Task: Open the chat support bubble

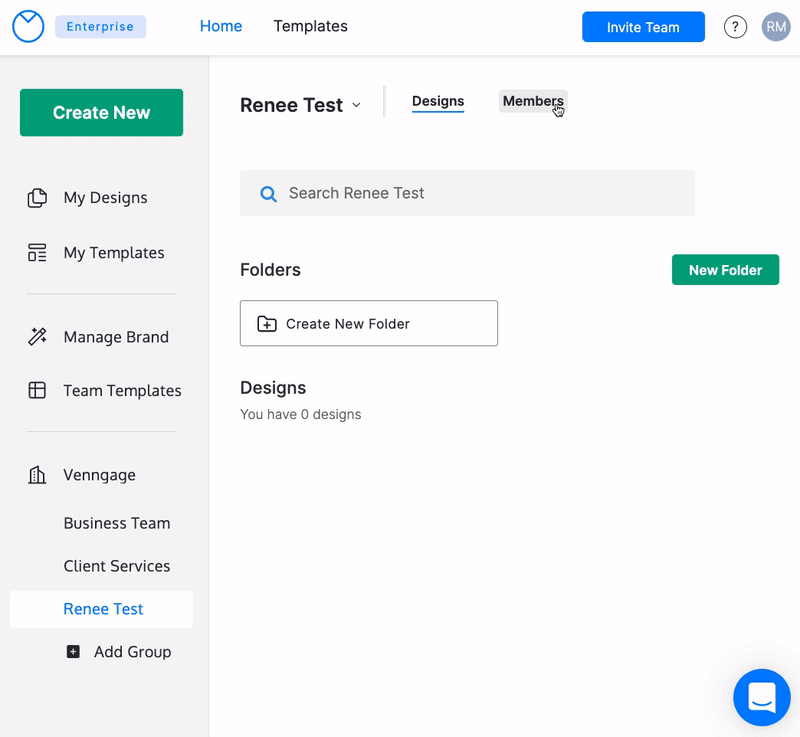Action: click(x=761, y=697)
